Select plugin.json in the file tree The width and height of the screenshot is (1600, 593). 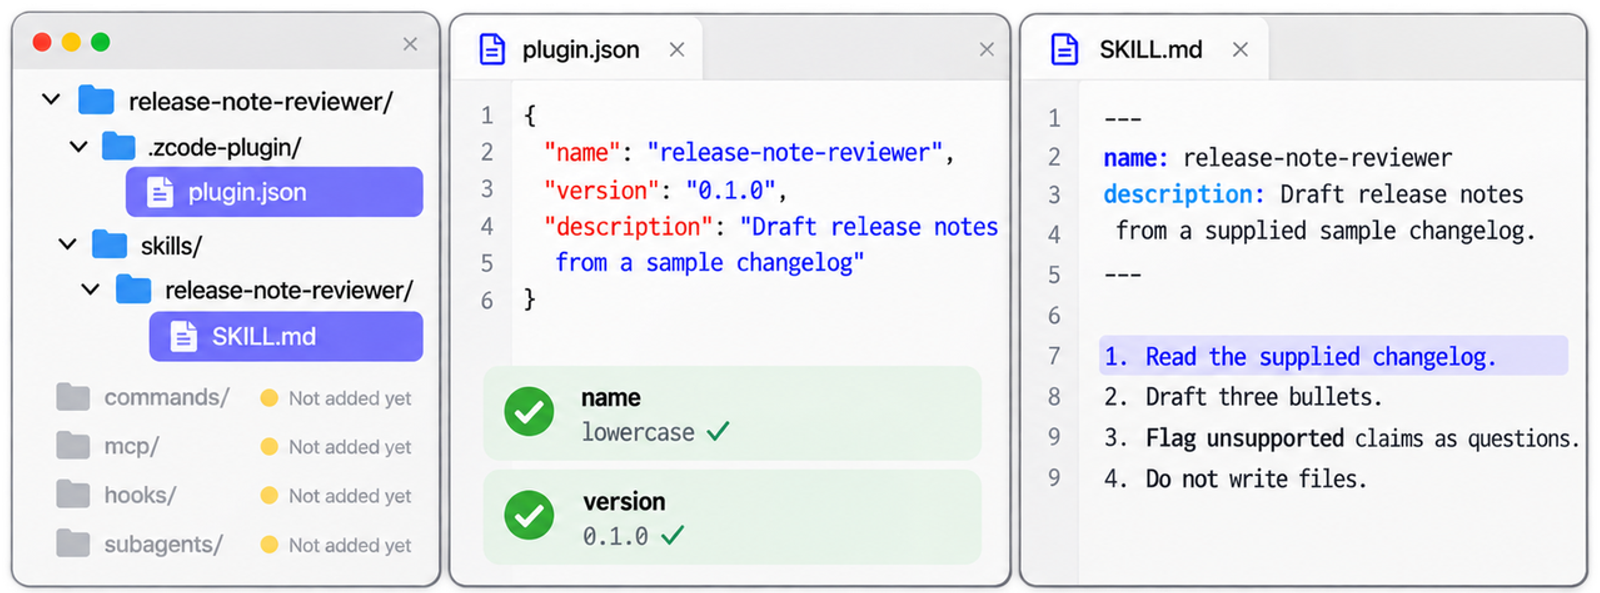274,192
